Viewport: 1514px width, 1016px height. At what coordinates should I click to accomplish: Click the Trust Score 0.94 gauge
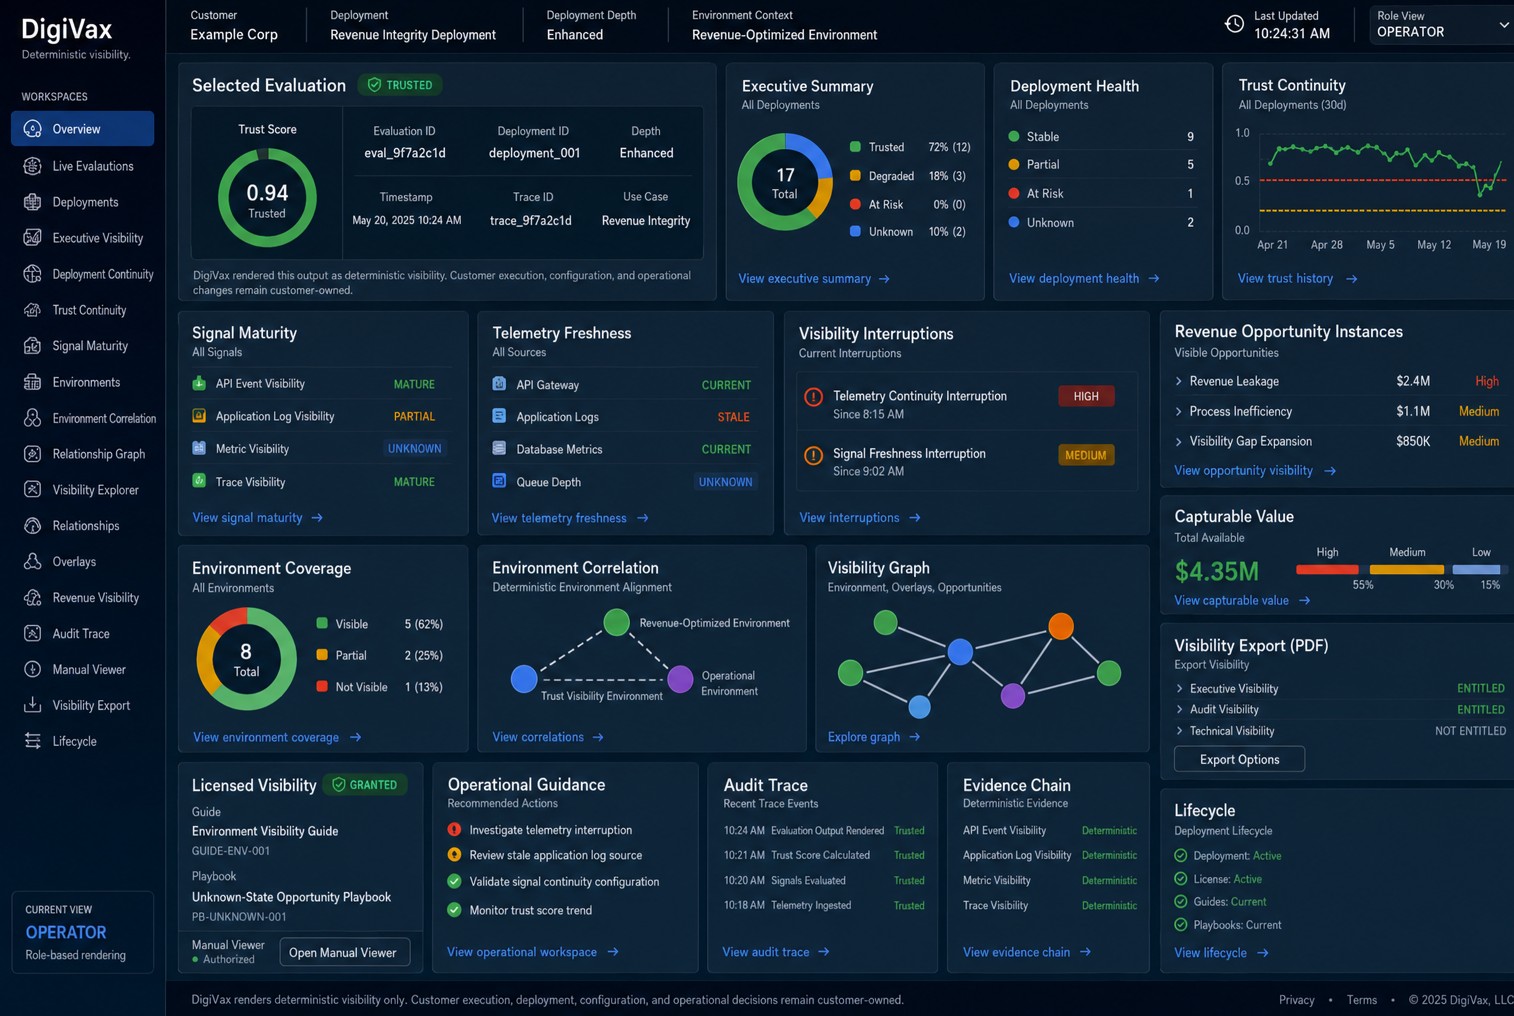pos(267,197)
